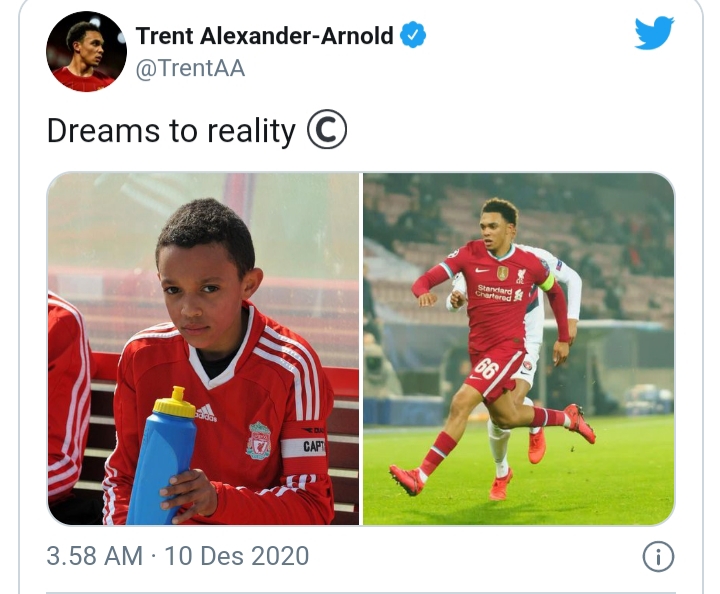Click the Liverpool crest on child's shirt

pos(259,441)
